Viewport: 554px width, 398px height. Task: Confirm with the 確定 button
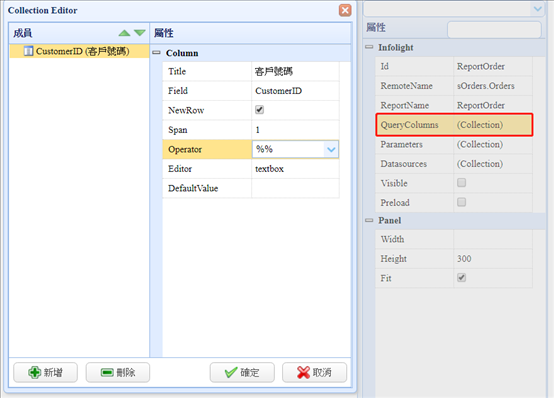pos(242,372)
